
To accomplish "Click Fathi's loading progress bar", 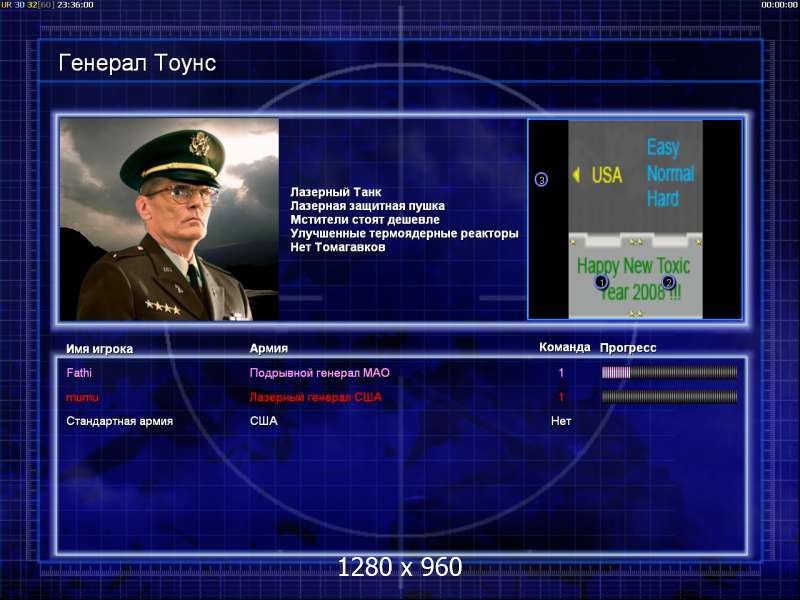I will point(669,372).
